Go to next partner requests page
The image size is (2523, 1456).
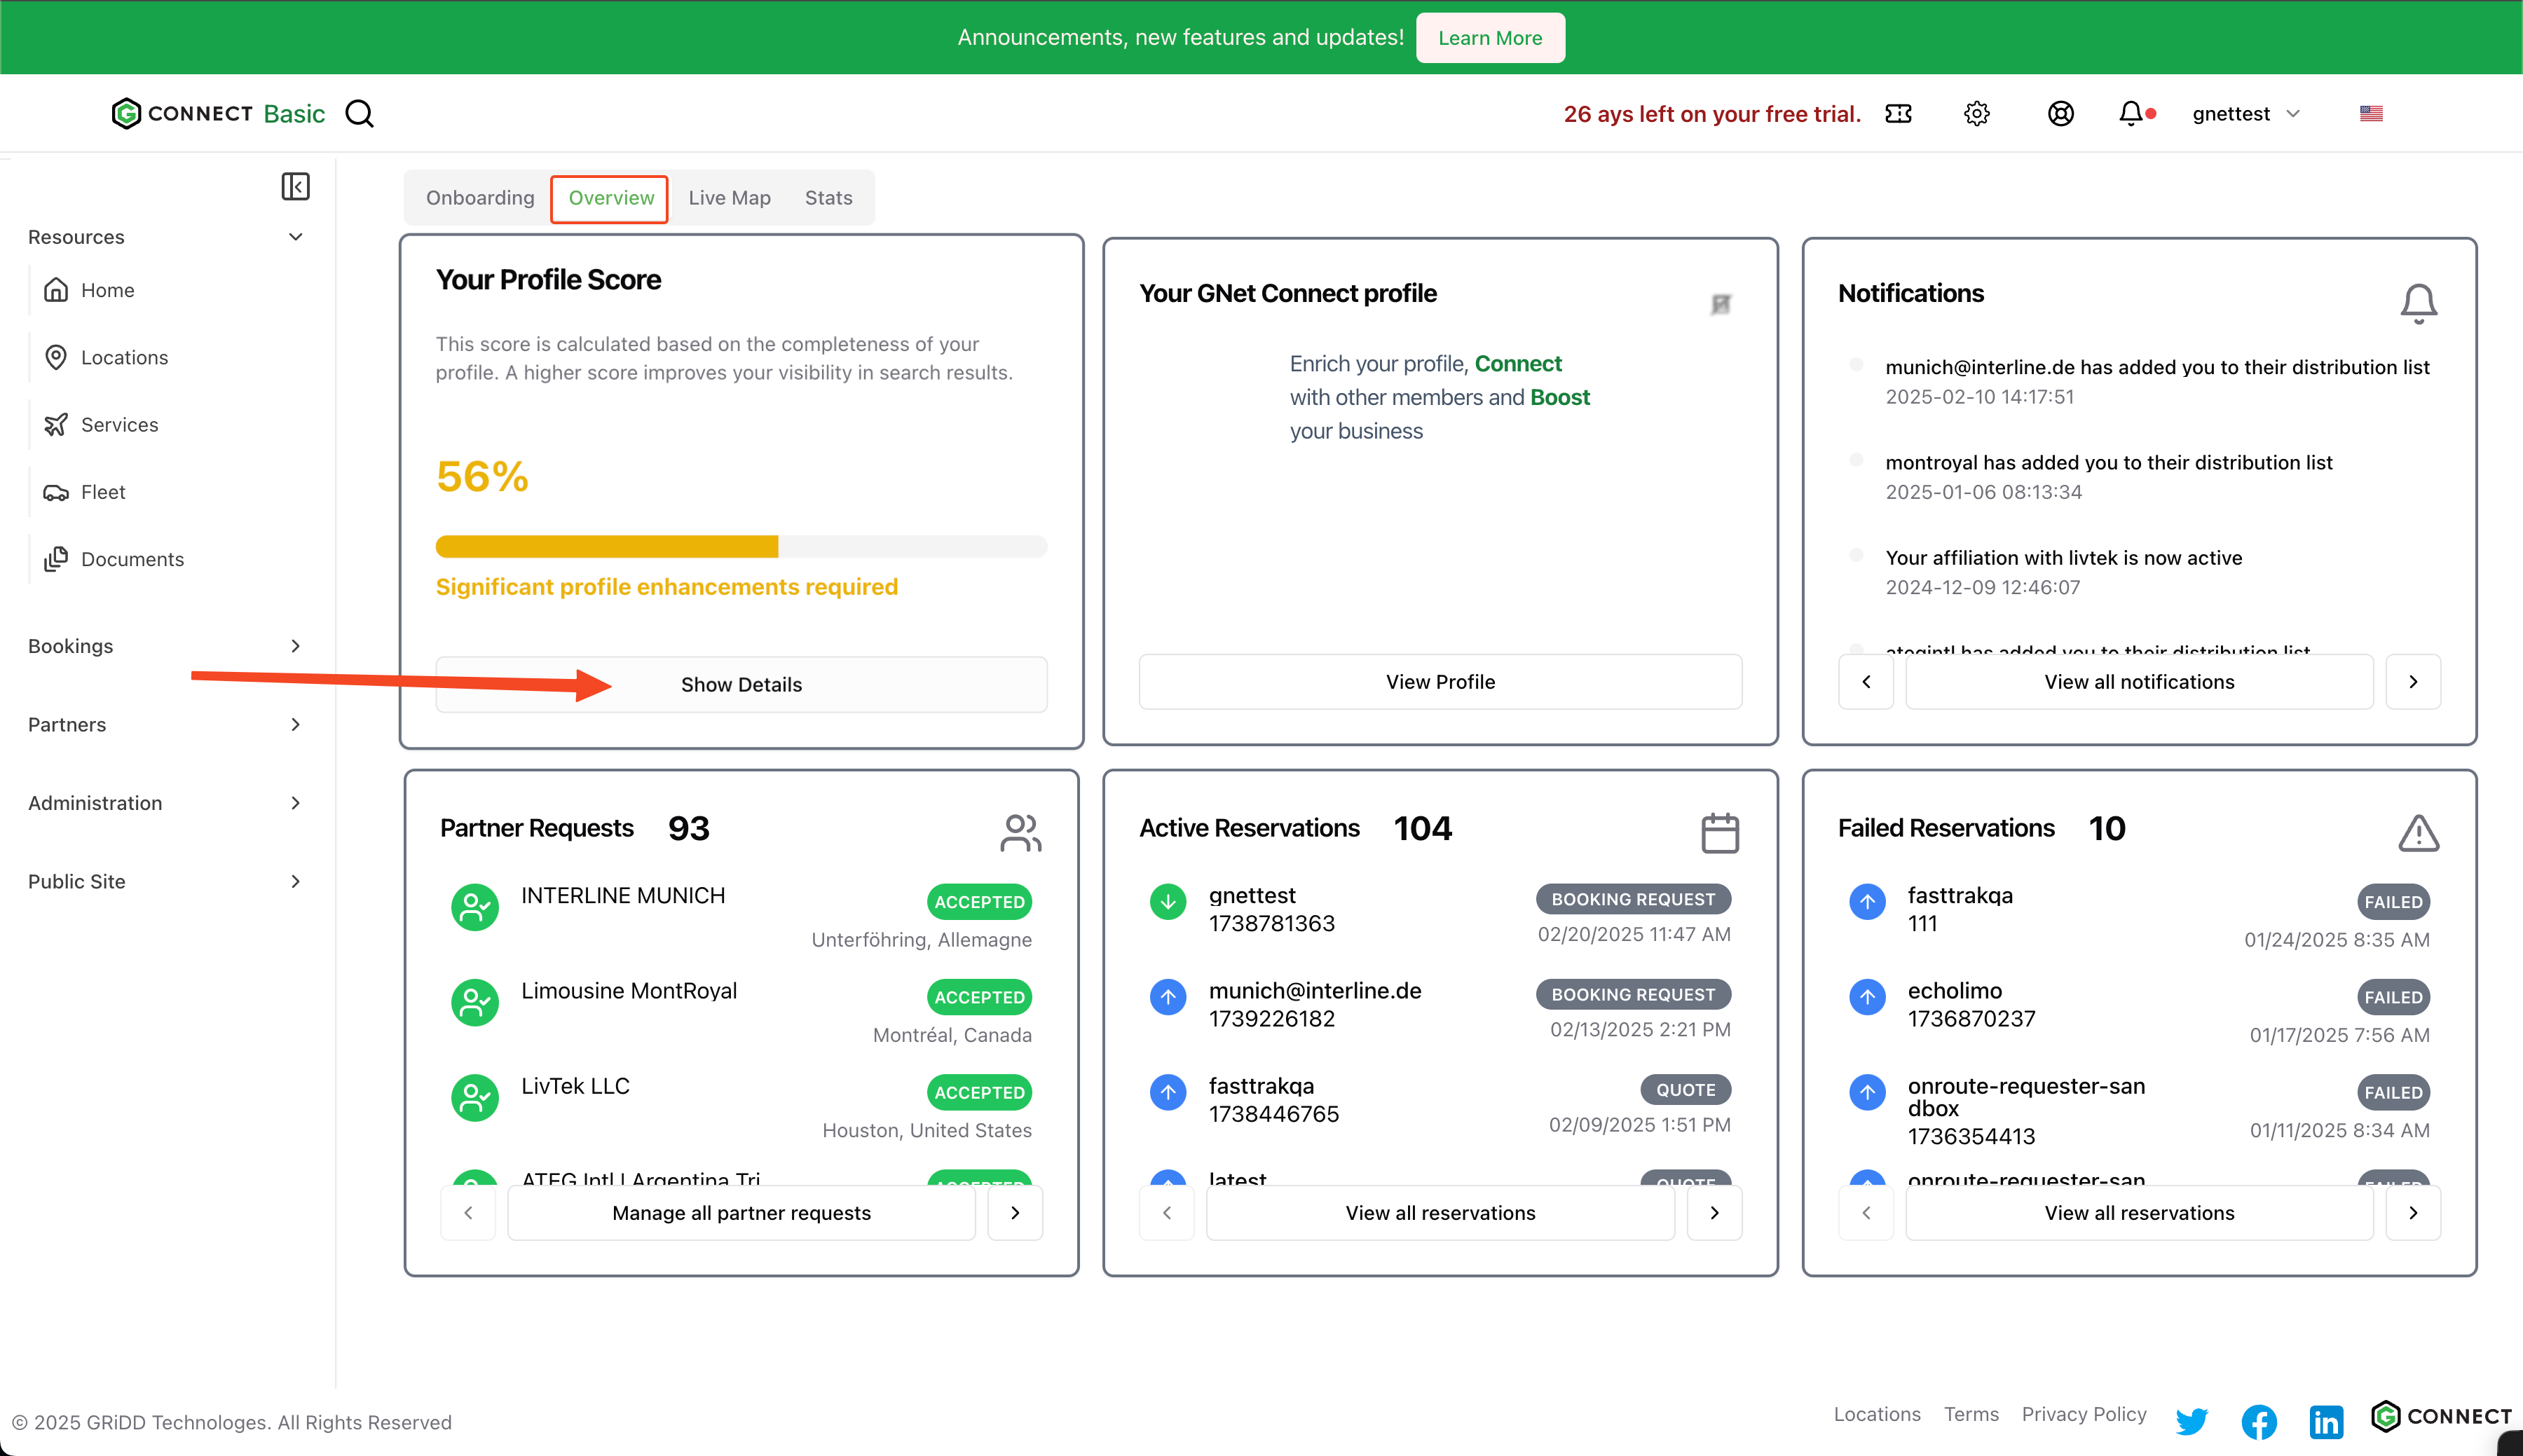(x=1015, y=1212)
